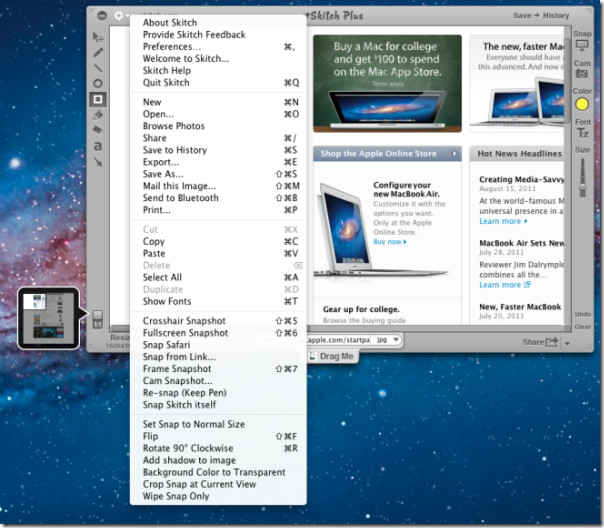Choose Browse Photos
This screenshot has width=604, height=528.
[x=218, y=126]
